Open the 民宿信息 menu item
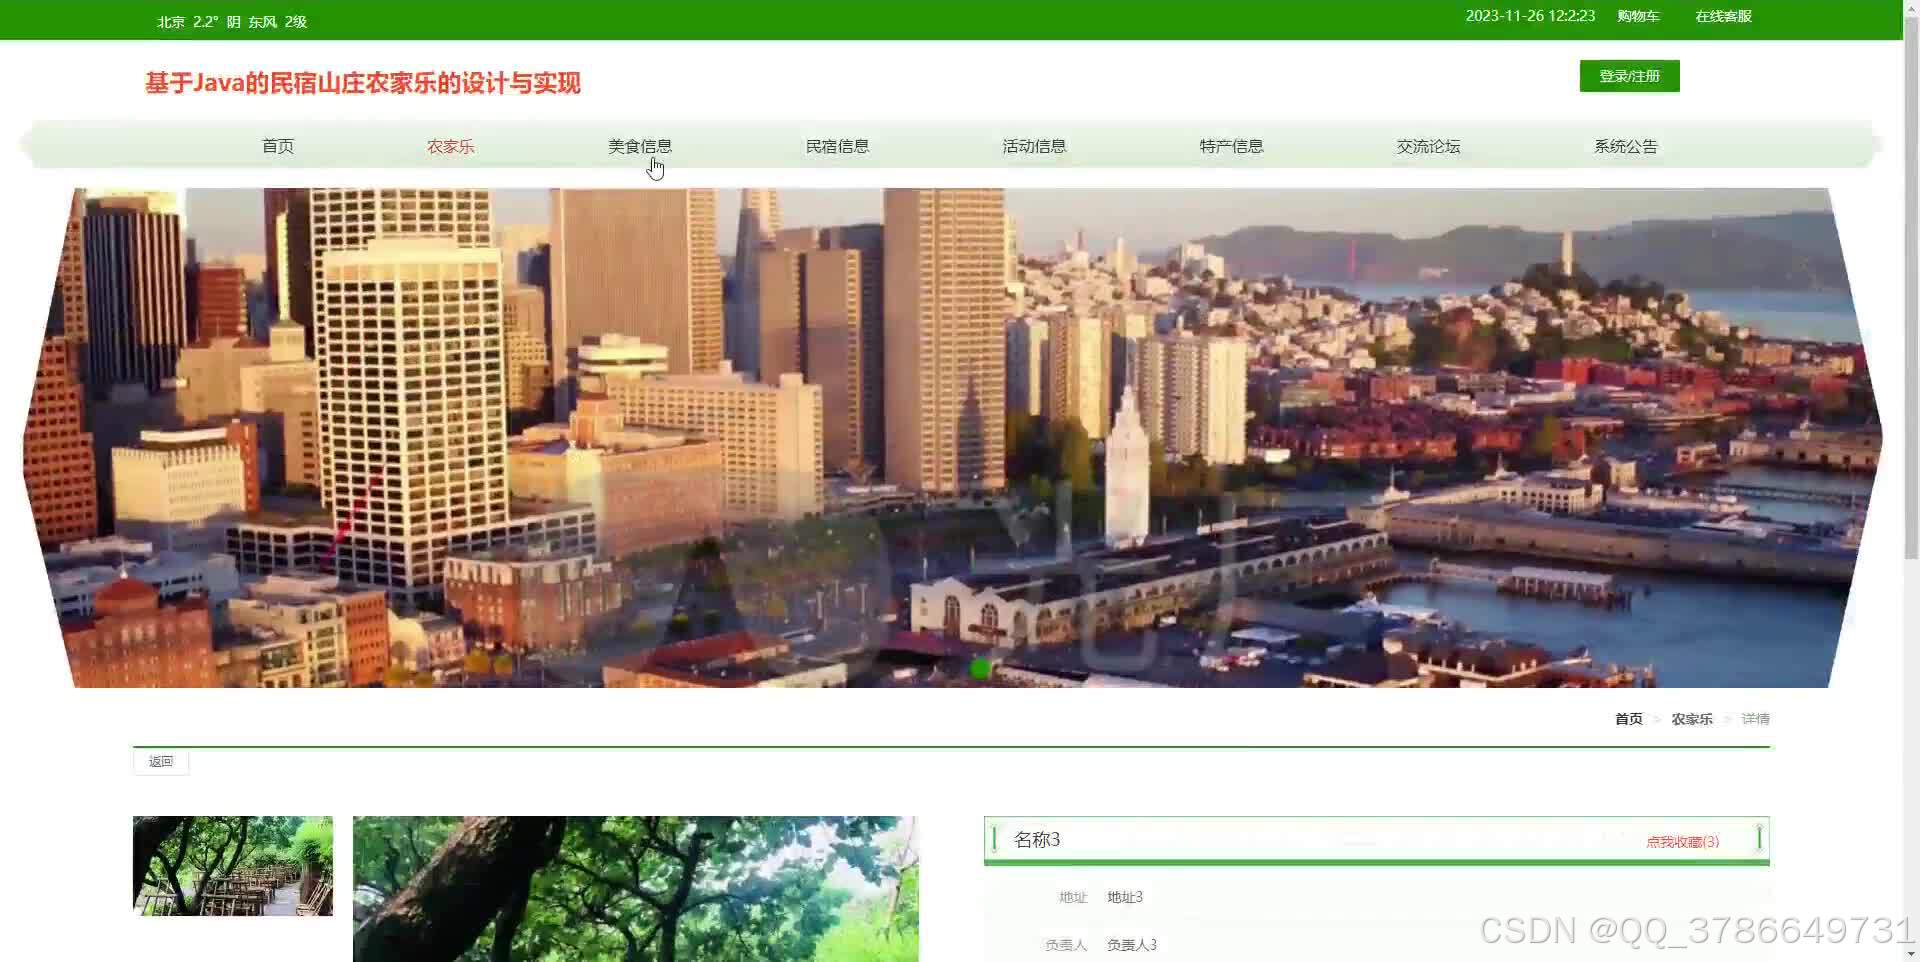Screen dimensions: 1920x962 (x=837, y=145)
